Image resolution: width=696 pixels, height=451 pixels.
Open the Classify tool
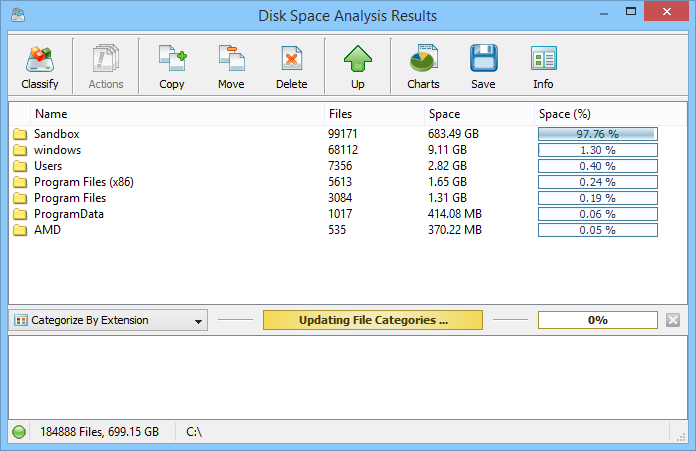pos(40,67)
